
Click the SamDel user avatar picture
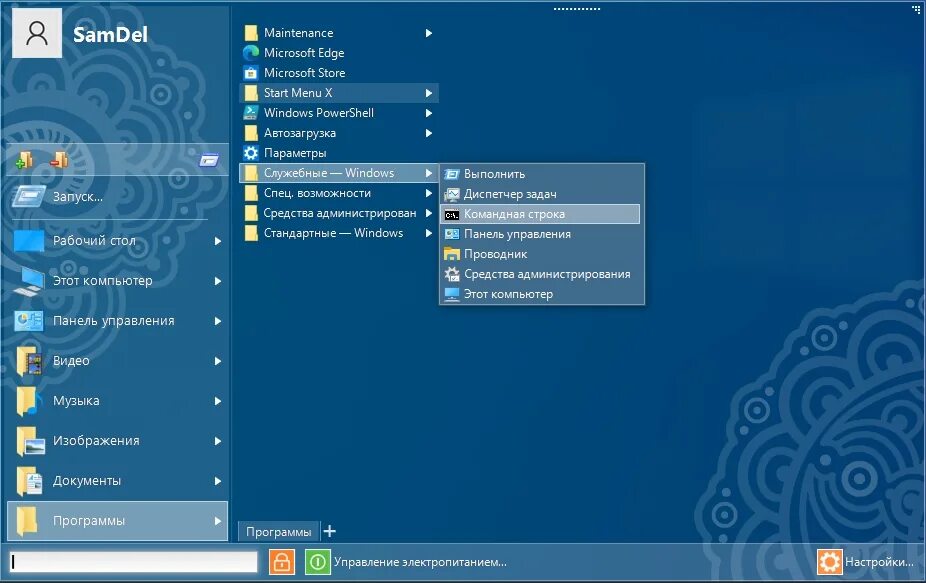coord(37,33)
